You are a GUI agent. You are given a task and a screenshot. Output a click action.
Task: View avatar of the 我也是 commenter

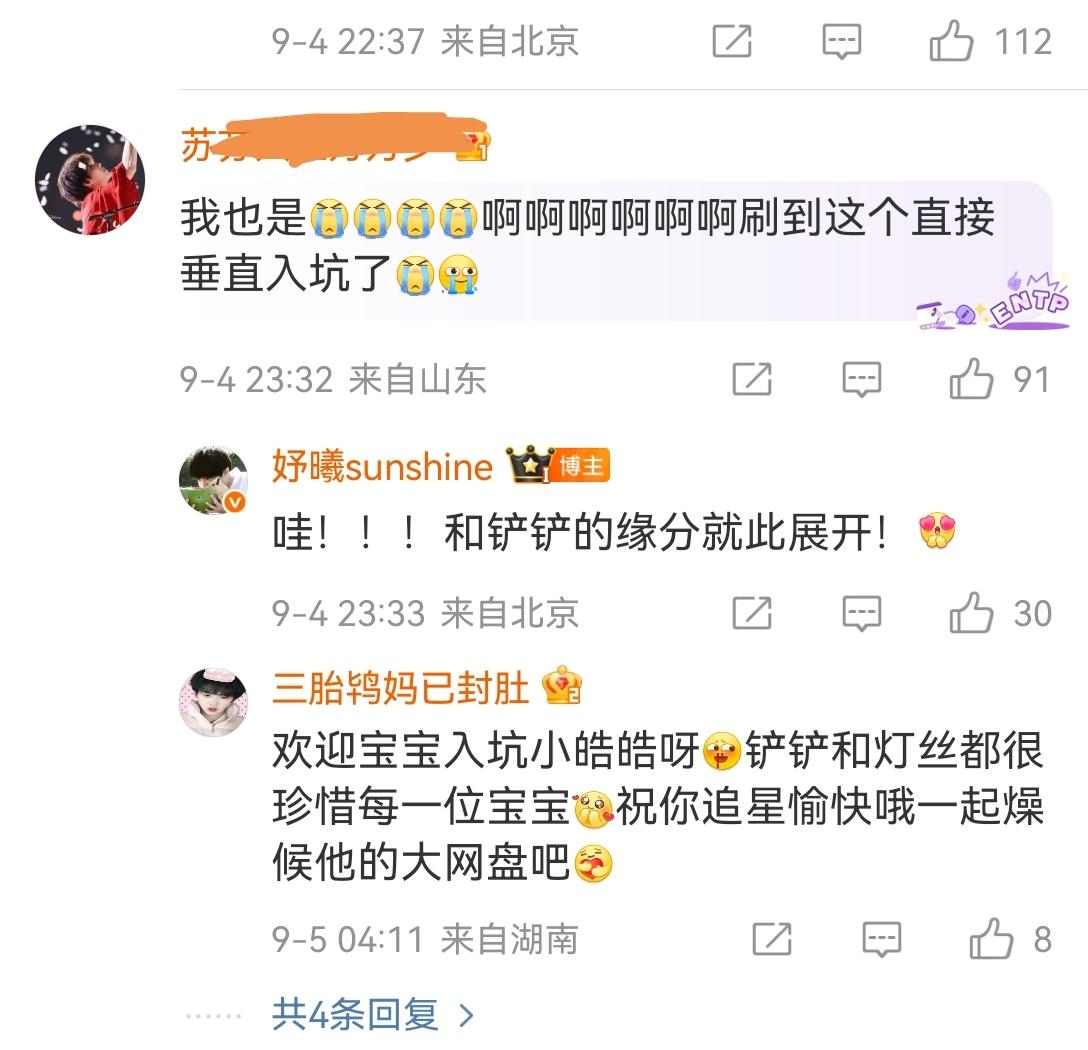(x=90, y=180)
